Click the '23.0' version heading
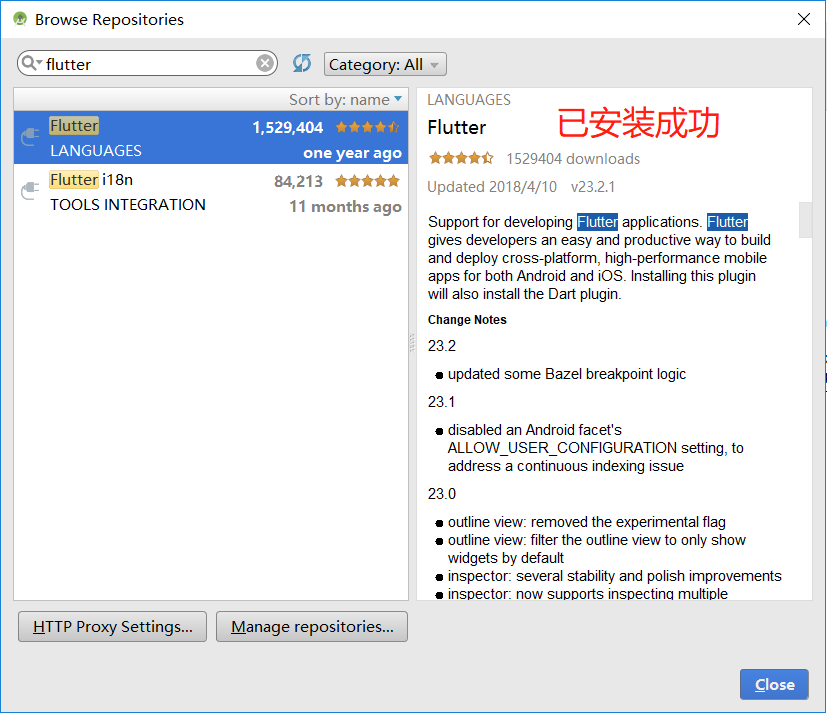The height and width of the screenshot is (713, 827). (441, 494)
